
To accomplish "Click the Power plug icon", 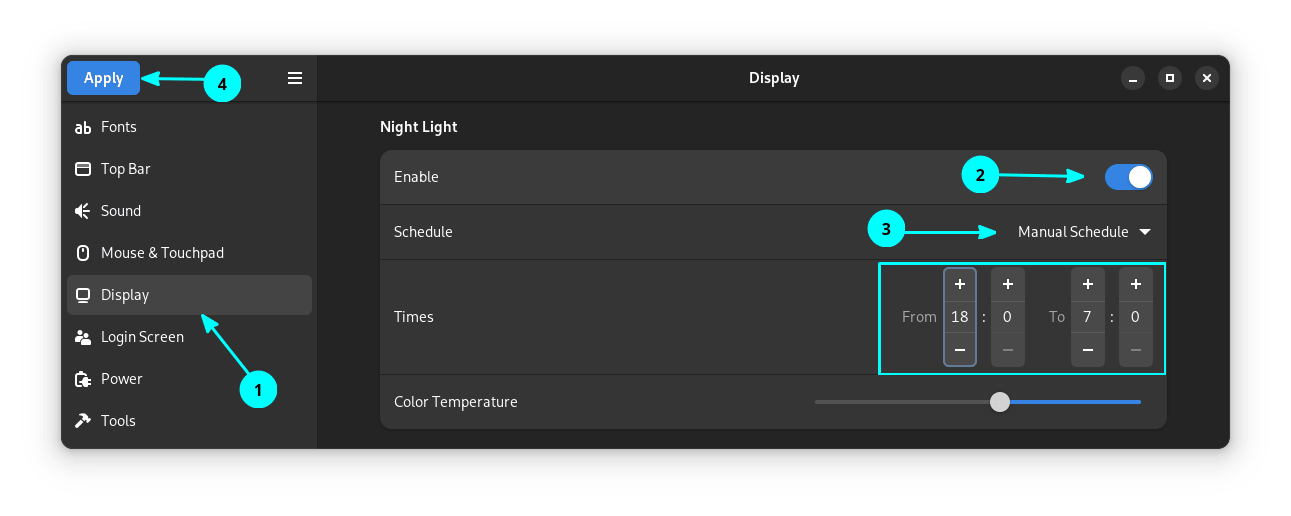I will (83, 379).
